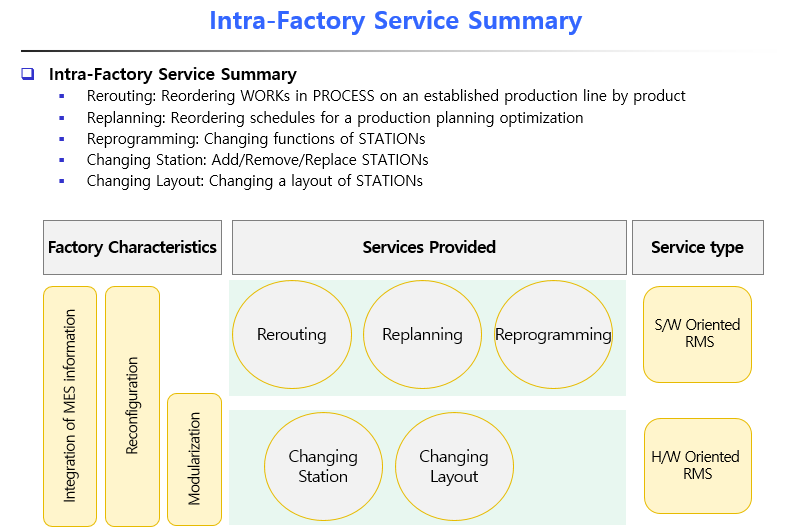Click the Rerouting bullet description line

pyautogui.click(x=386, y=96)
